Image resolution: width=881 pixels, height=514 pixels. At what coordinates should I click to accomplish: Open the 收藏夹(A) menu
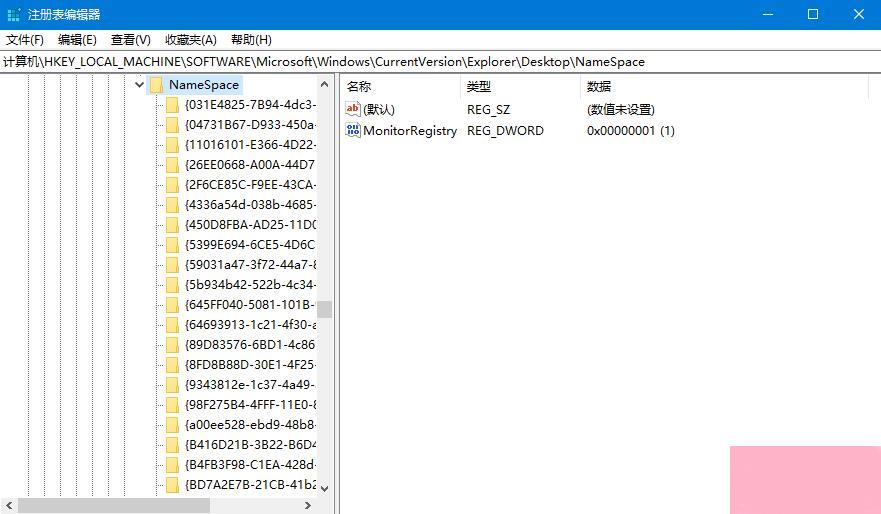[x=190, y=40]
